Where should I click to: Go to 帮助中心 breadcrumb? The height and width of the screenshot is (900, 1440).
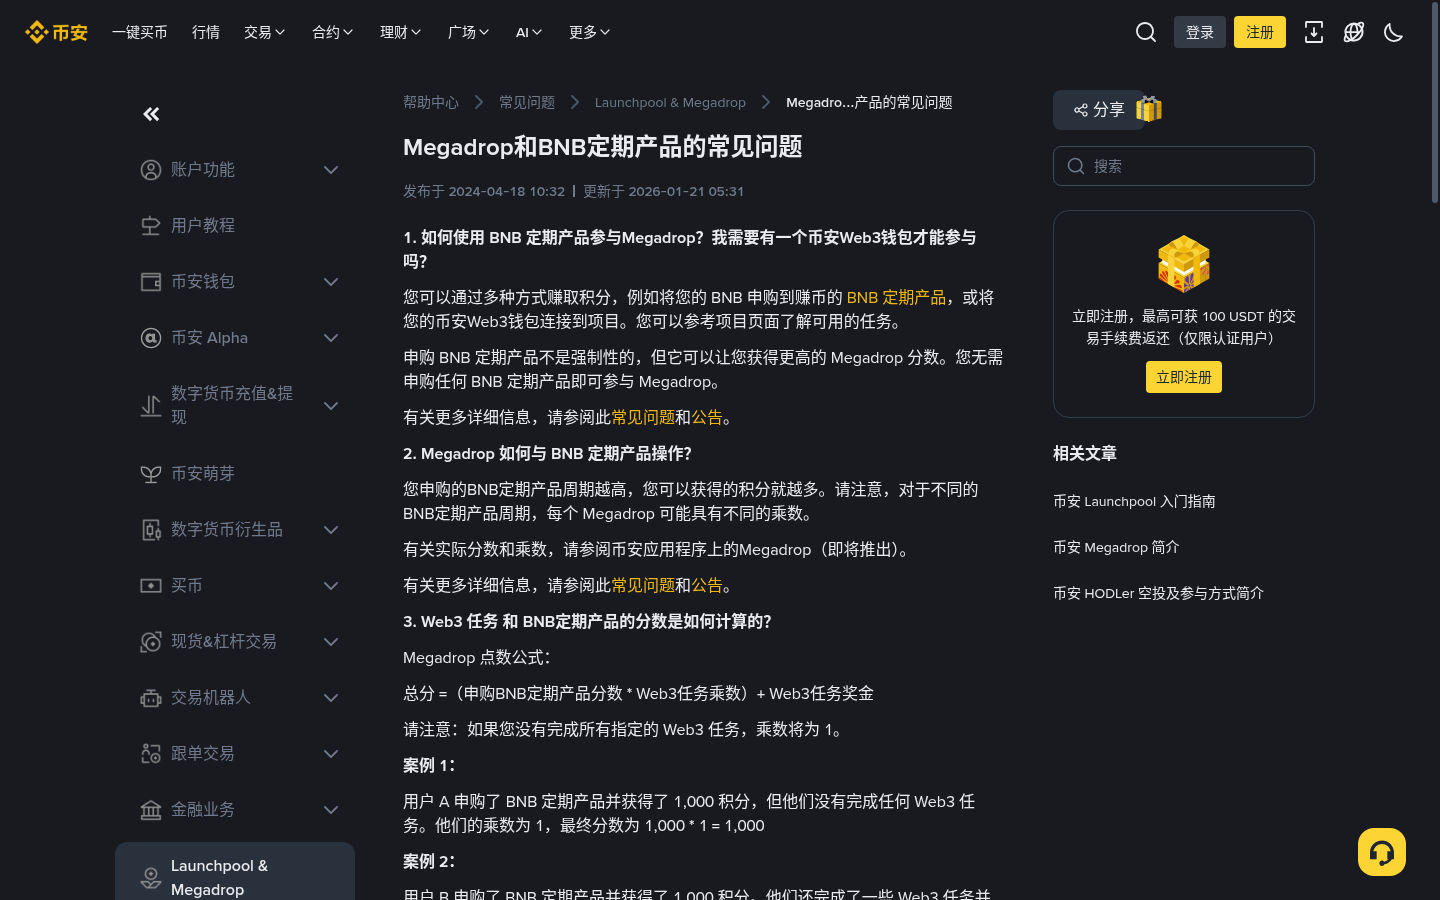tap(431, 102)
